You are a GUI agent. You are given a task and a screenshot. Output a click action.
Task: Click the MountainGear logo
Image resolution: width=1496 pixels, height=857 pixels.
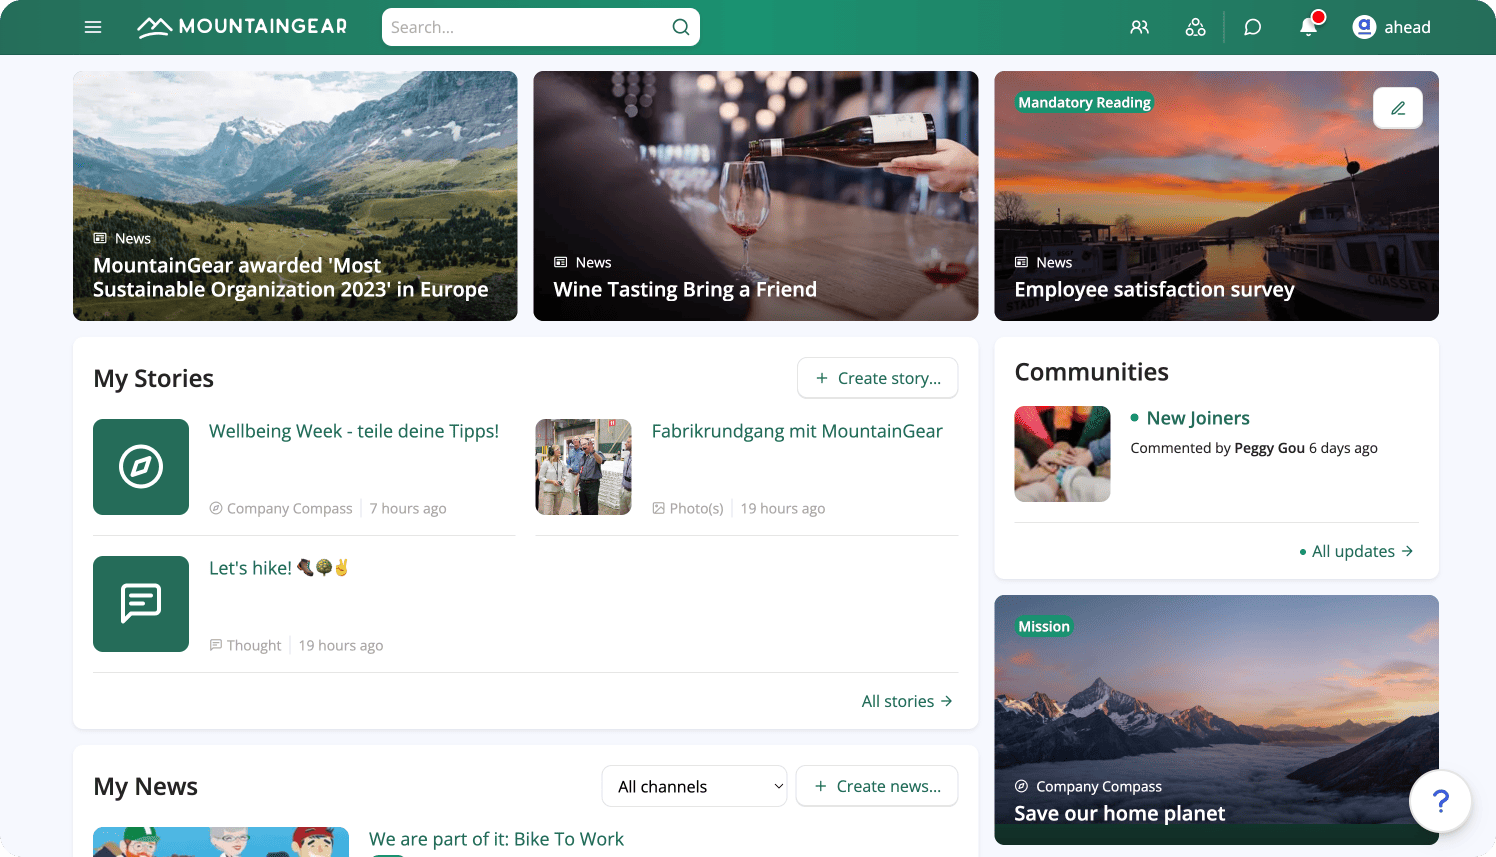tap(242, 27)
